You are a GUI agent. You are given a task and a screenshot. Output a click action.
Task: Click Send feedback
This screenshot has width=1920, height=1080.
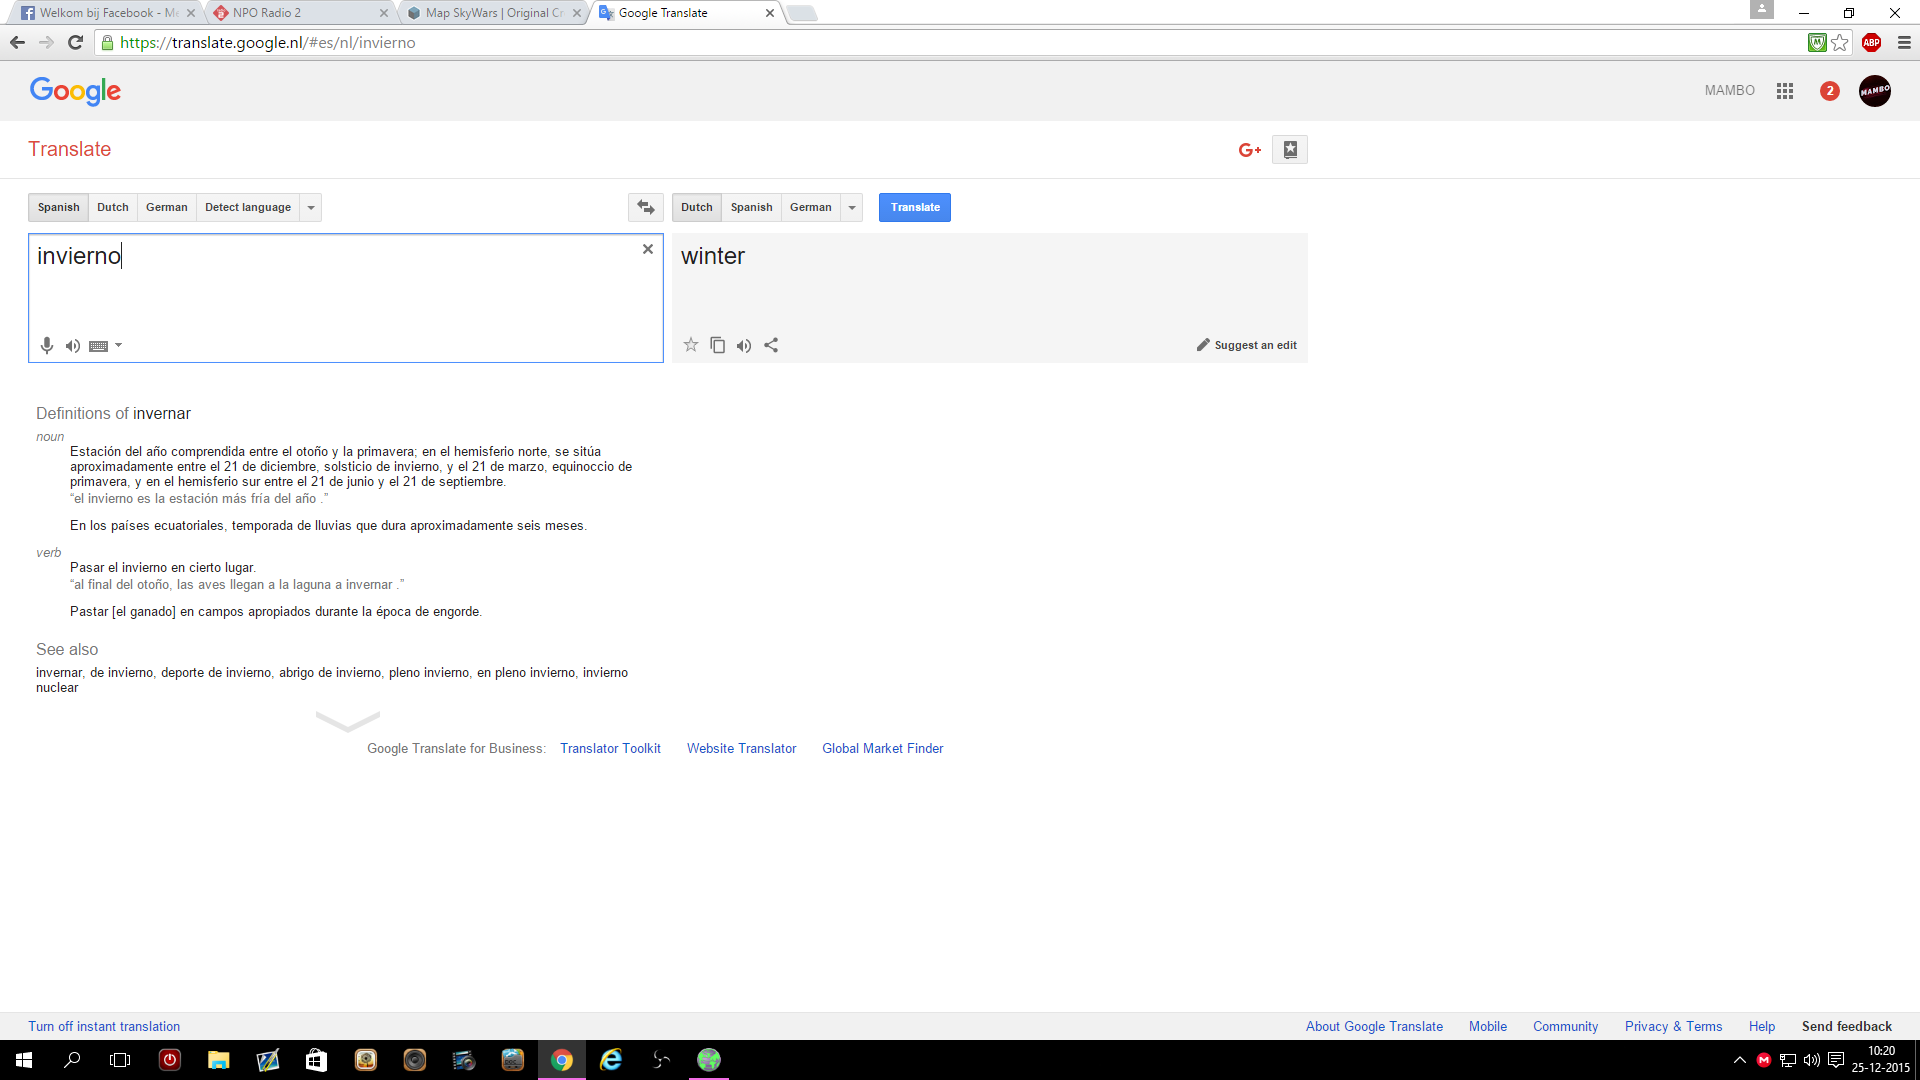click(1847, 1026)
